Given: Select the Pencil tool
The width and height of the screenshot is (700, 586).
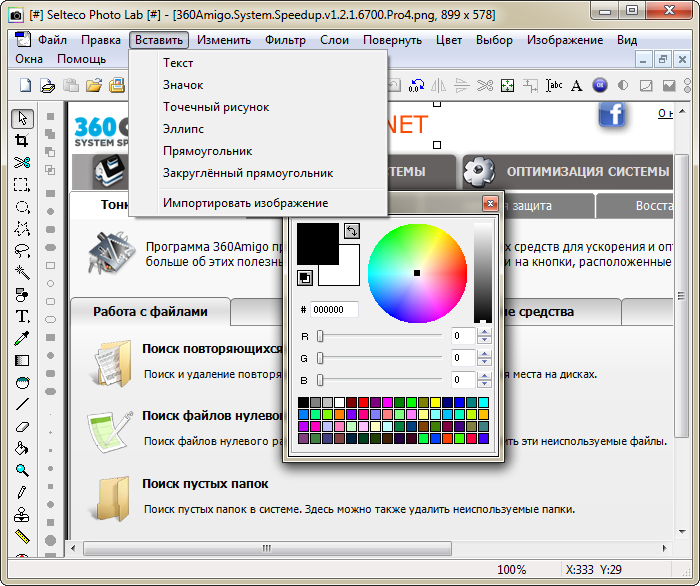Looking at the screenshot, I should [22, 492].
